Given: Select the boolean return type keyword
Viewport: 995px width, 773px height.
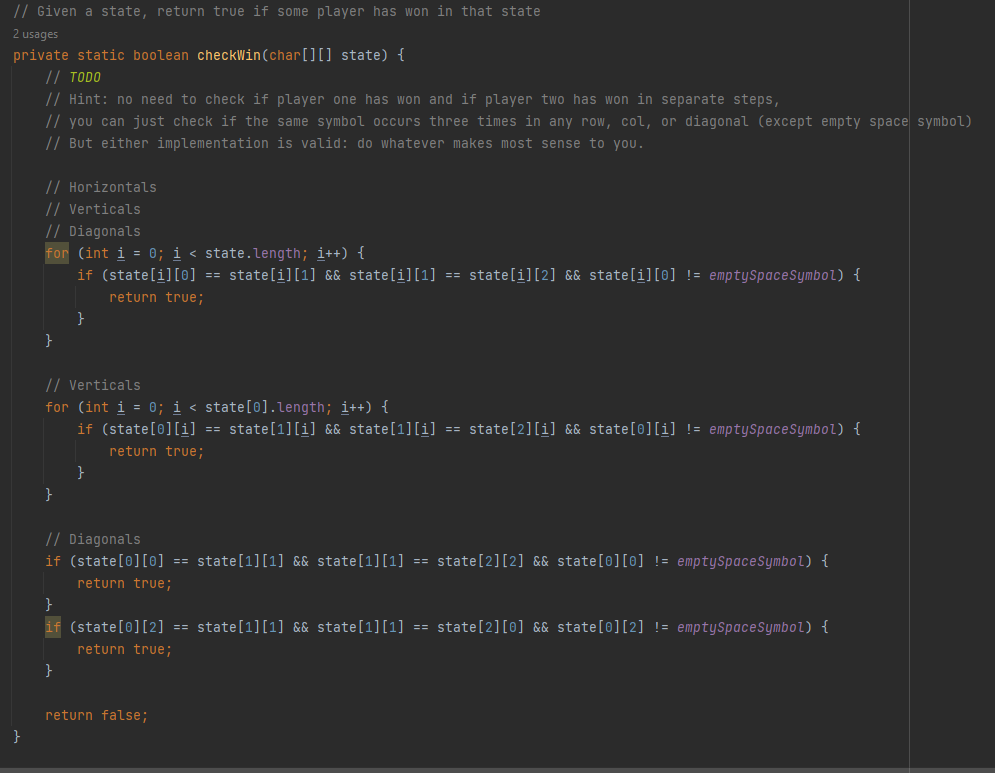Looking at the screenshot, I should (160, 55).
